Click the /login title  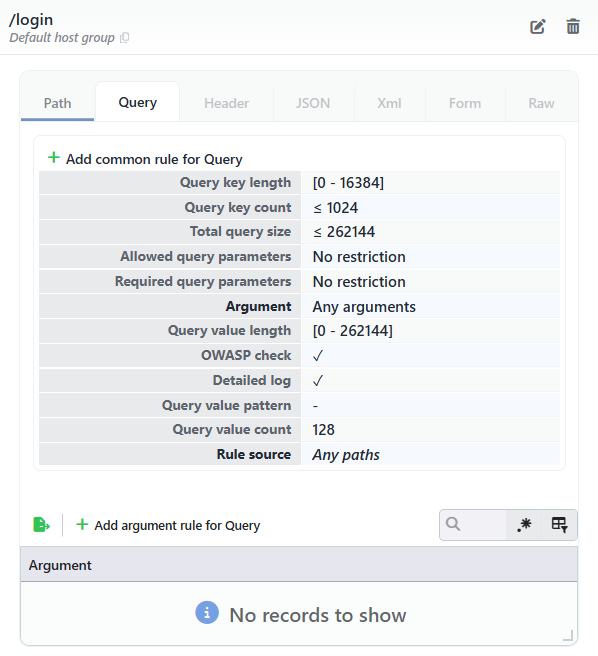click(31, 20)
